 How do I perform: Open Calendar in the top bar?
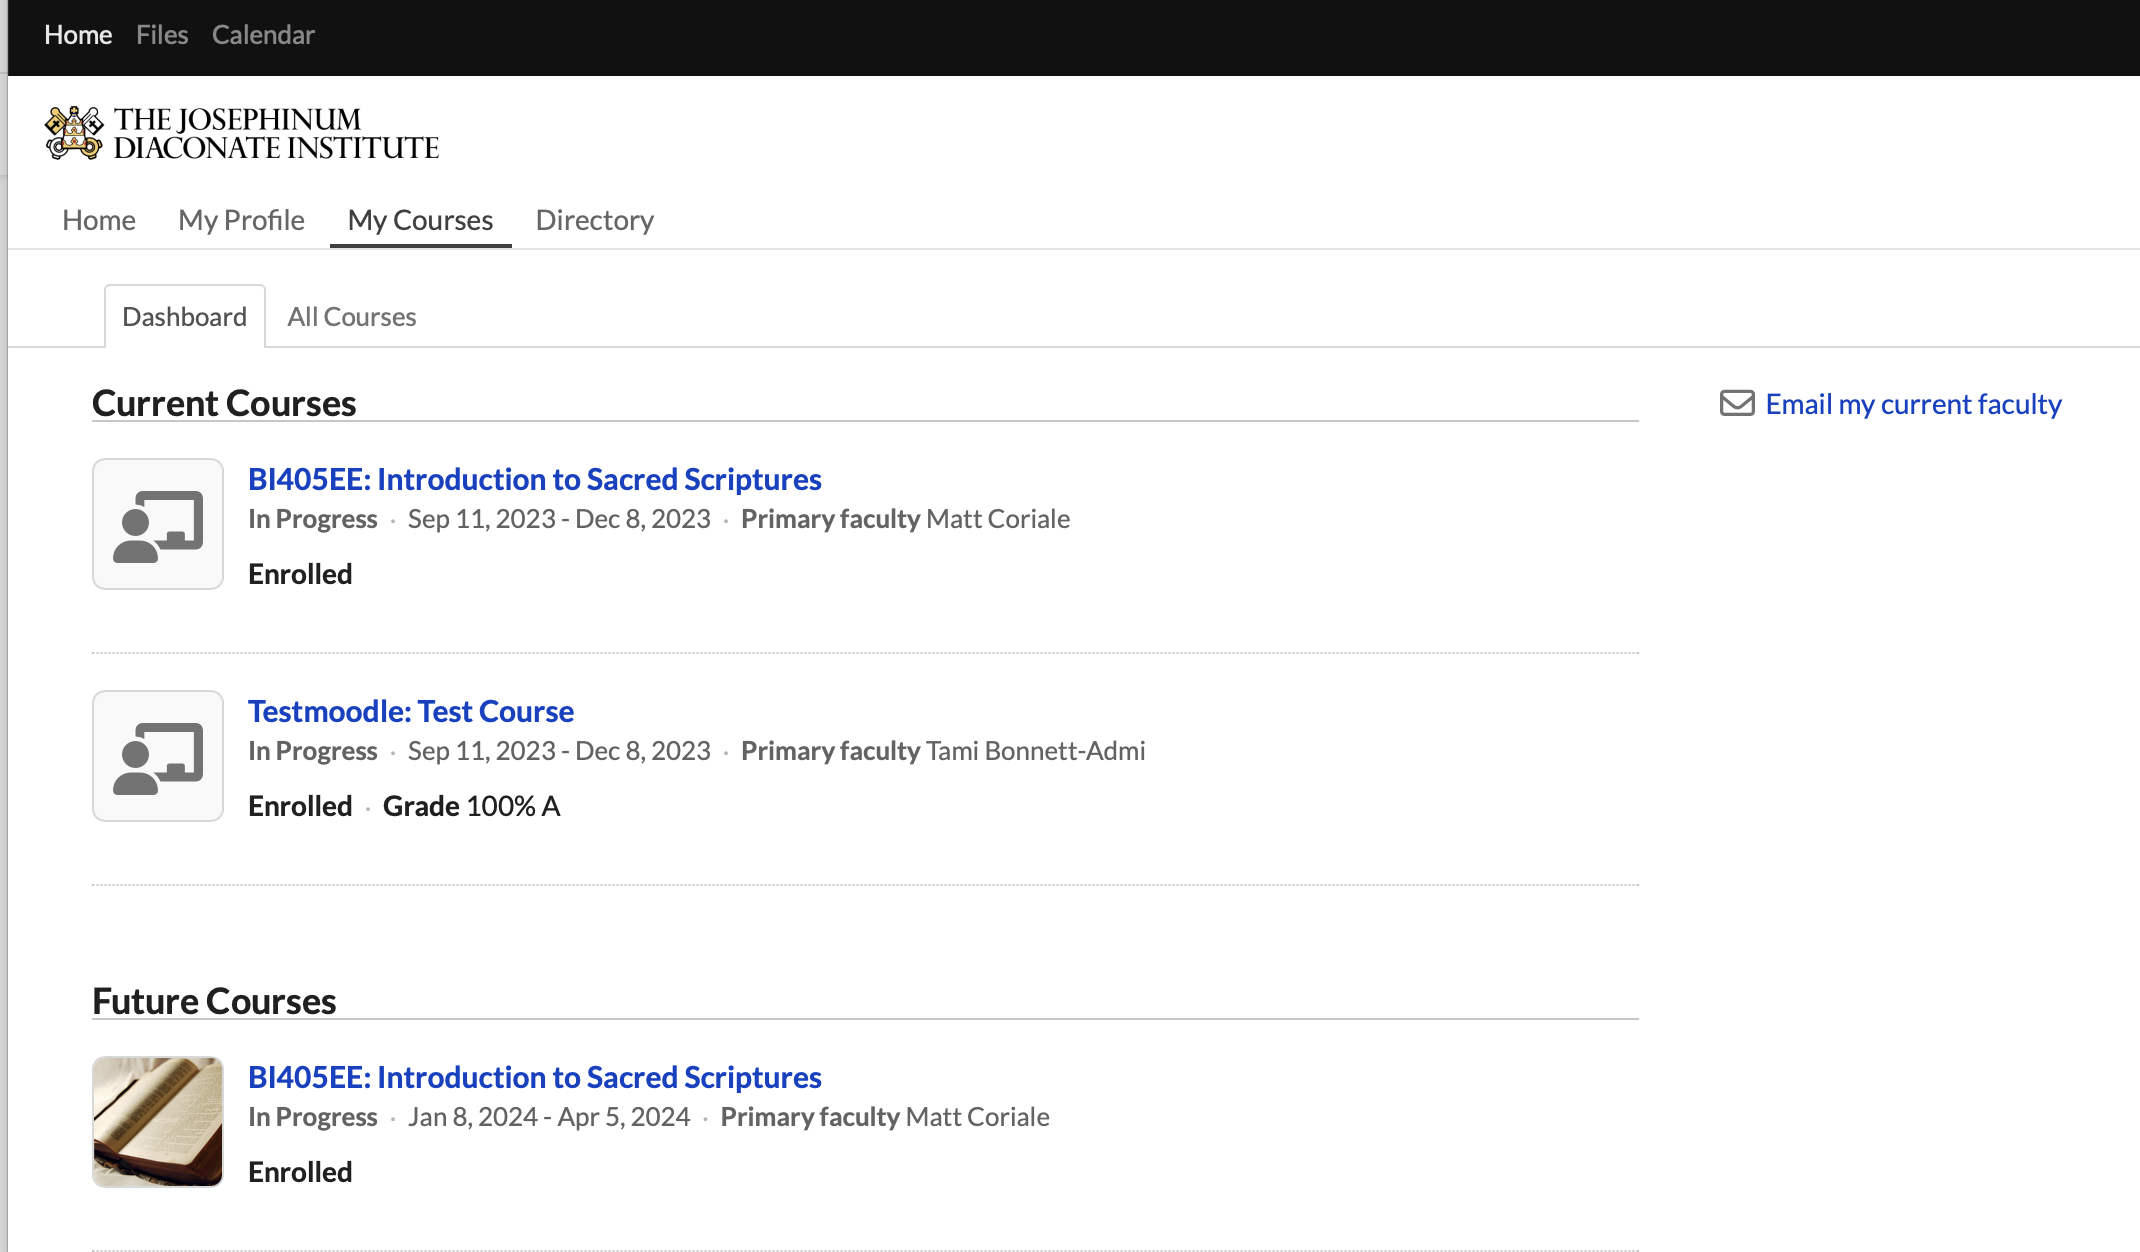pyautogui.click(x=263, y=35)
